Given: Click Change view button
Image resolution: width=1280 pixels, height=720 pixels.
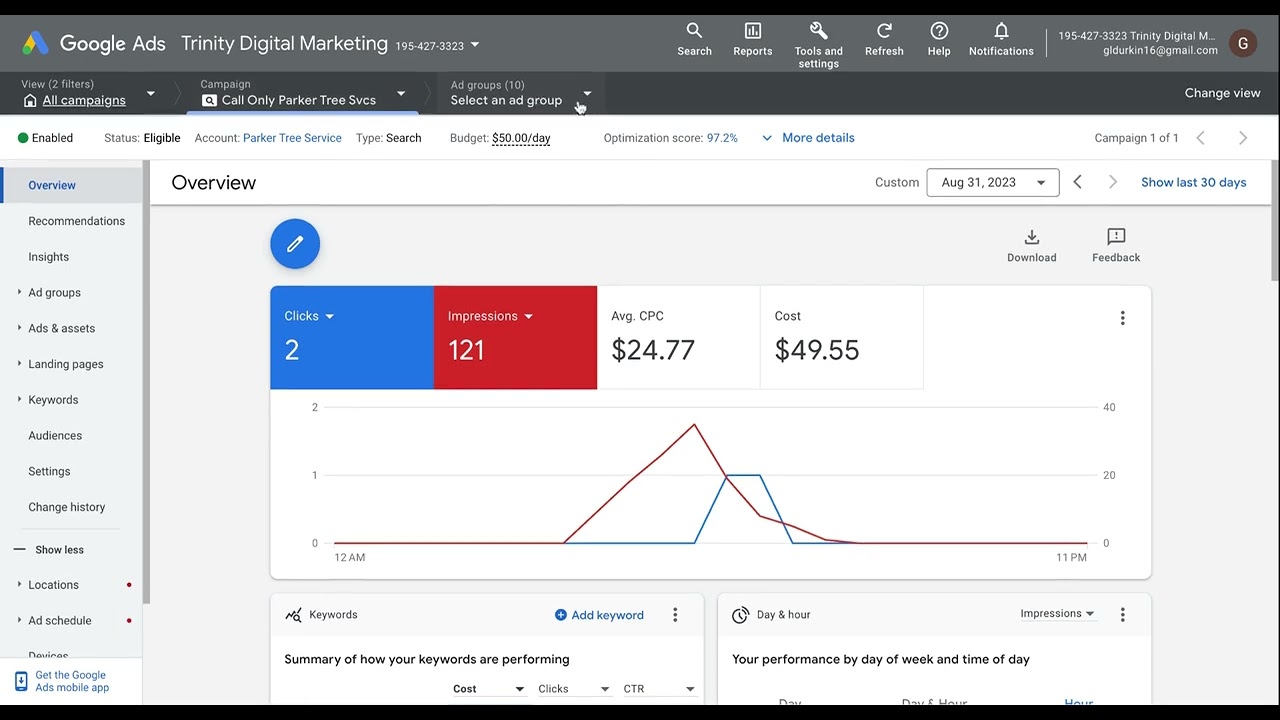Looking at the screenshot, I should coord(1222,93).
